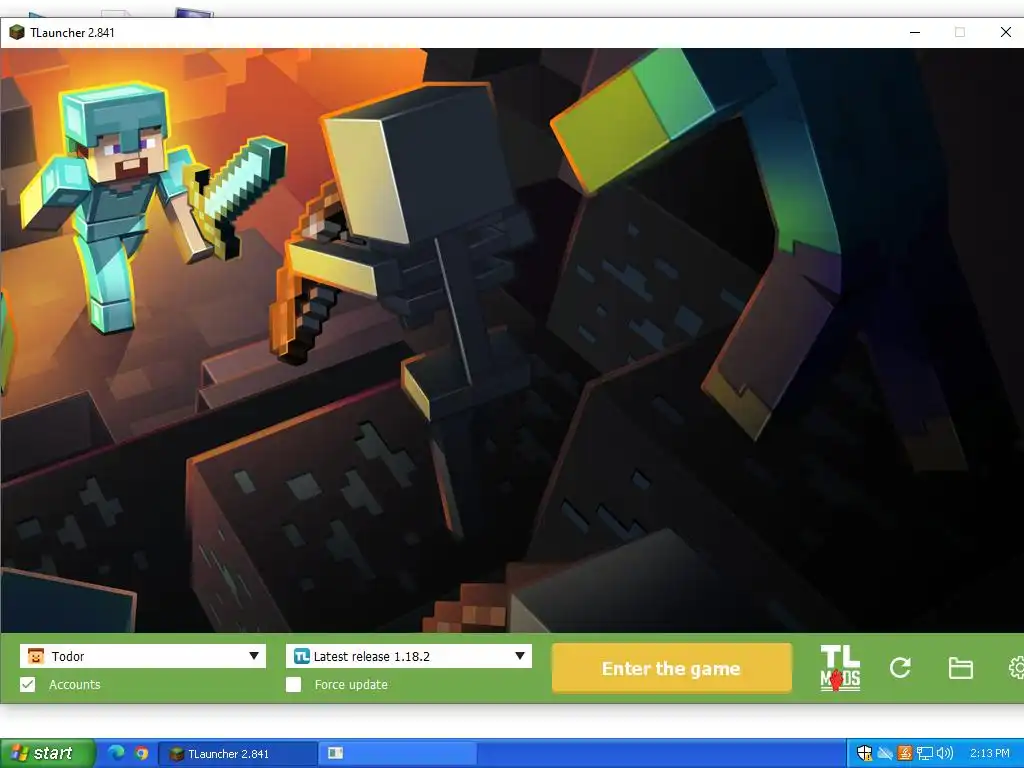Expand the Latest release 1.18.2 dropdown arrow

pos(520,656)
